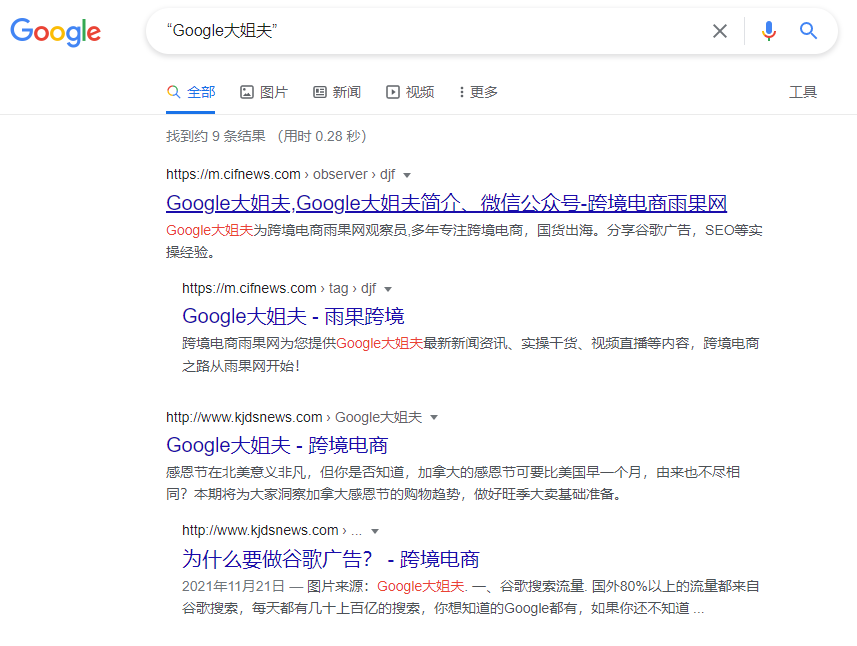857x646 pixels.
Task: Start voice search with the microphone icon
Action: [x=768, y=31]
